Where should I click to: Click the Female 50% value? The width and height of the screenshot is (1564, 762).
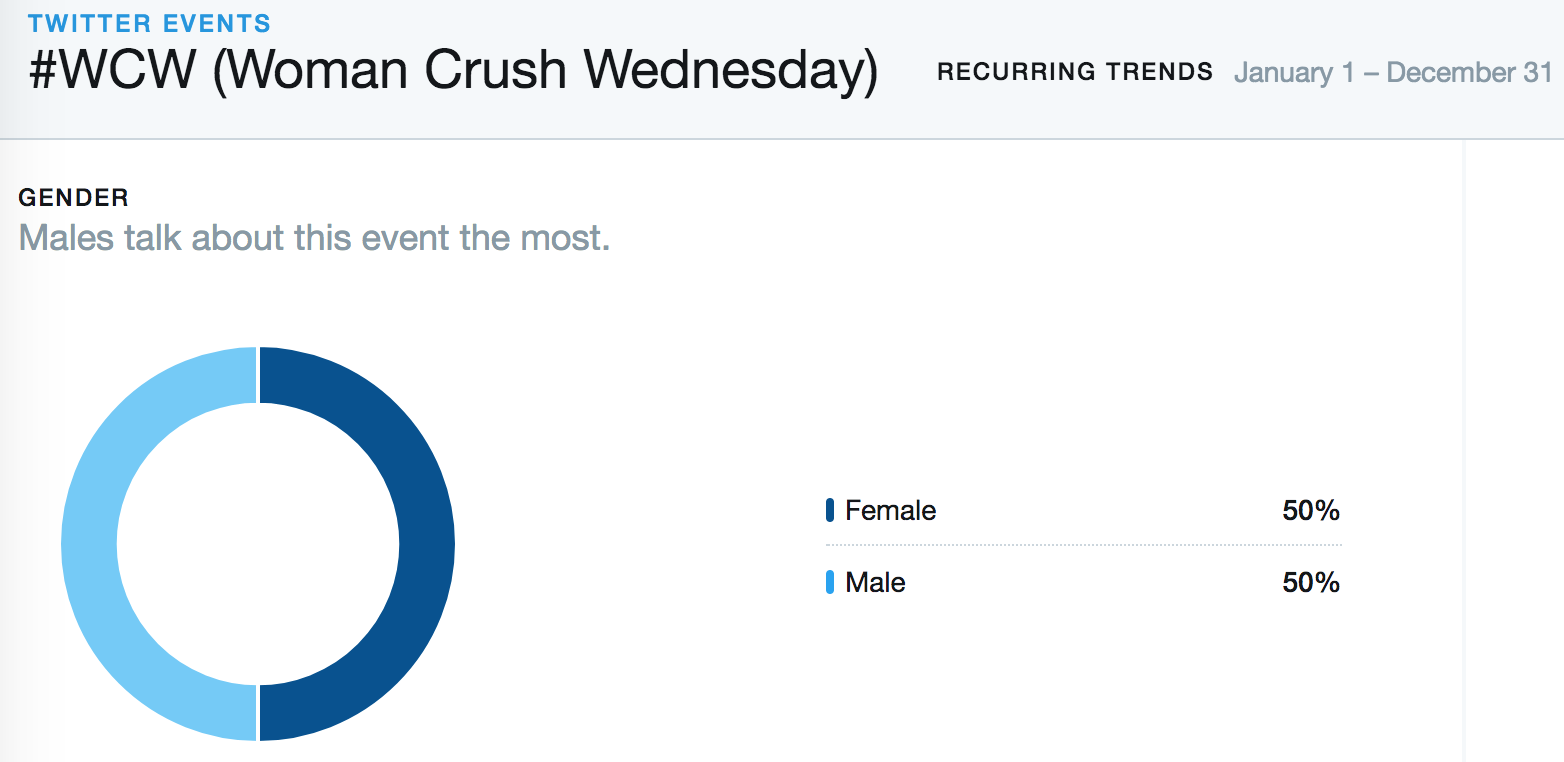[1311, 511]
